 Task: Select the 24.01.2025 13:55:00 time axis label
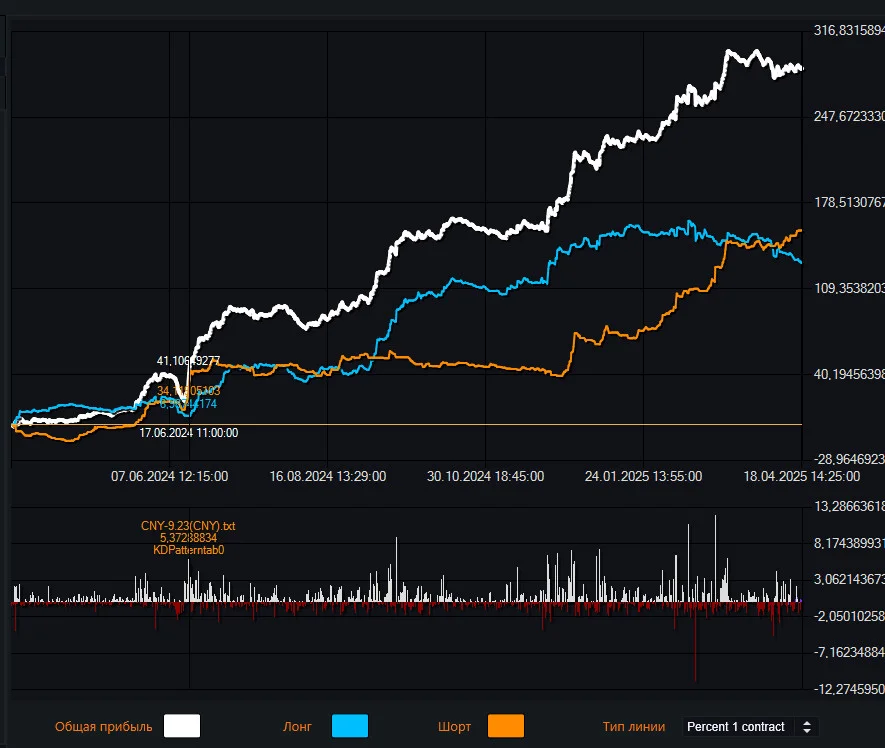[x=643, y=476]
